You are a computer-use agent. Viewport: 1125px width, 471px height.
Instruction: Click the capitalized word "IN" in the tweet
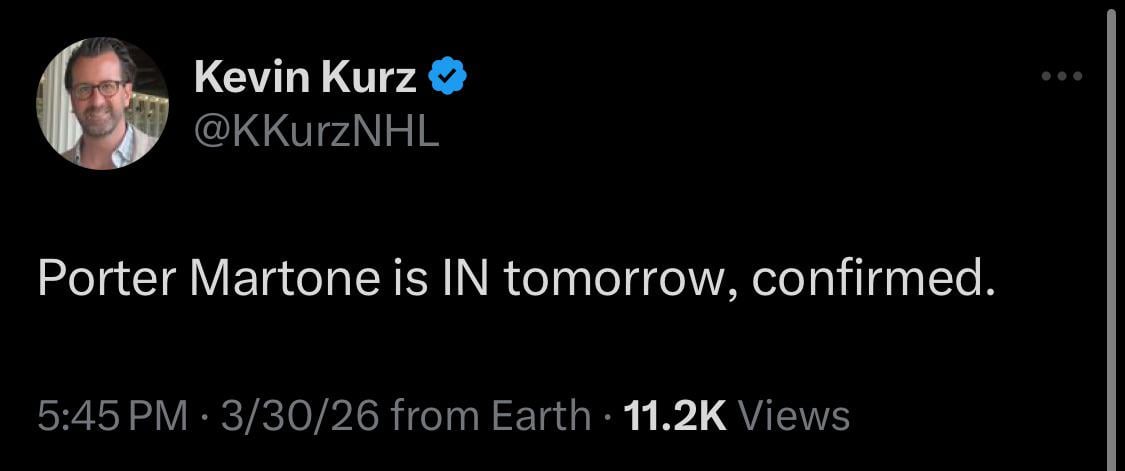(x=462, y=282)
